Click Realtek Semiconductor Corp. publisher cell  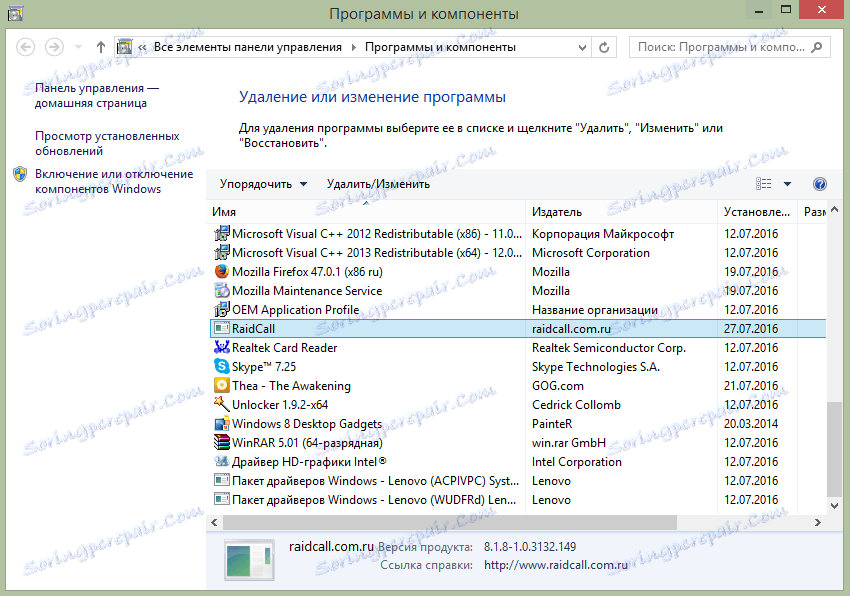pyautogui.click(x=609, y=348)
